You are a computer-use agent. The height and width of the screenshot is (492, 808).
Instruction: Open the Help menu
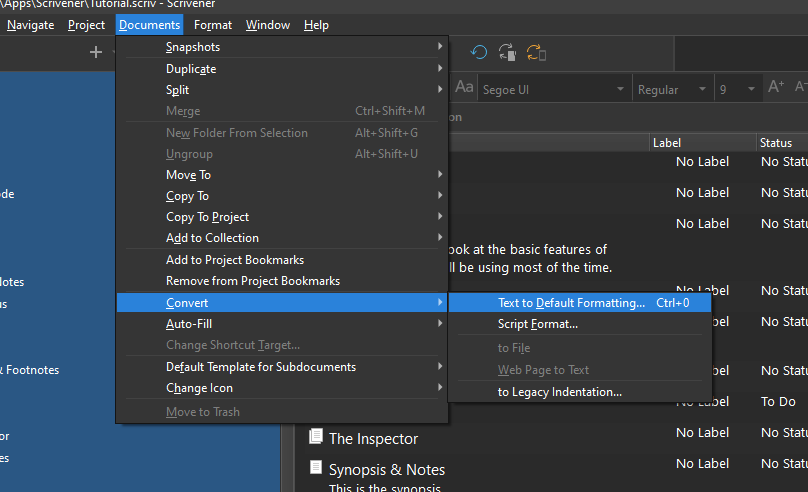point(316,25)
